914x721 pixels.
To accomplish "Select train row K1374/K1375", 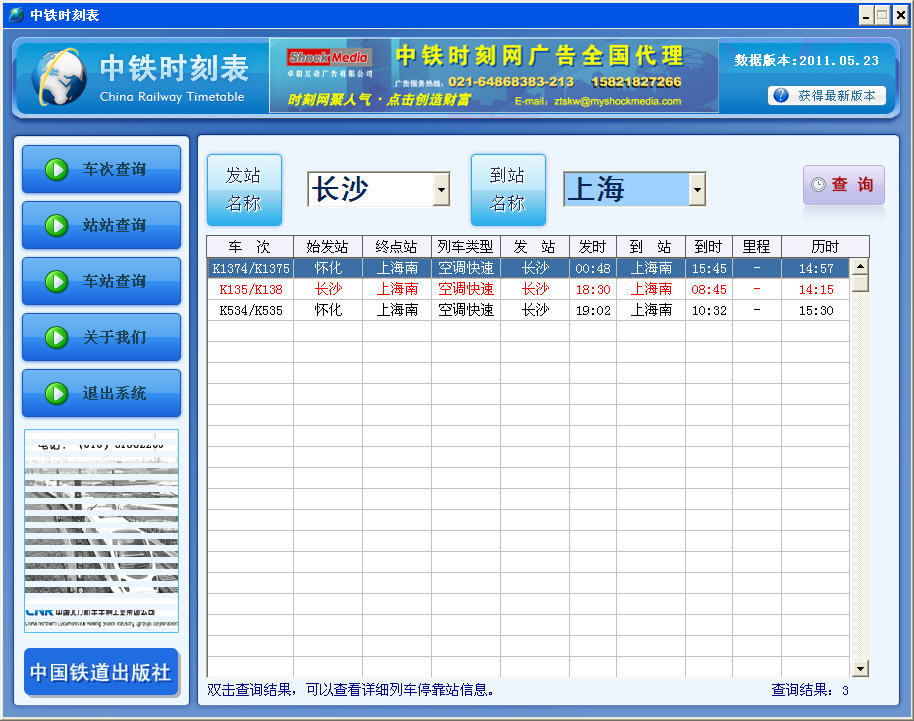I will [x=528, y=268].
